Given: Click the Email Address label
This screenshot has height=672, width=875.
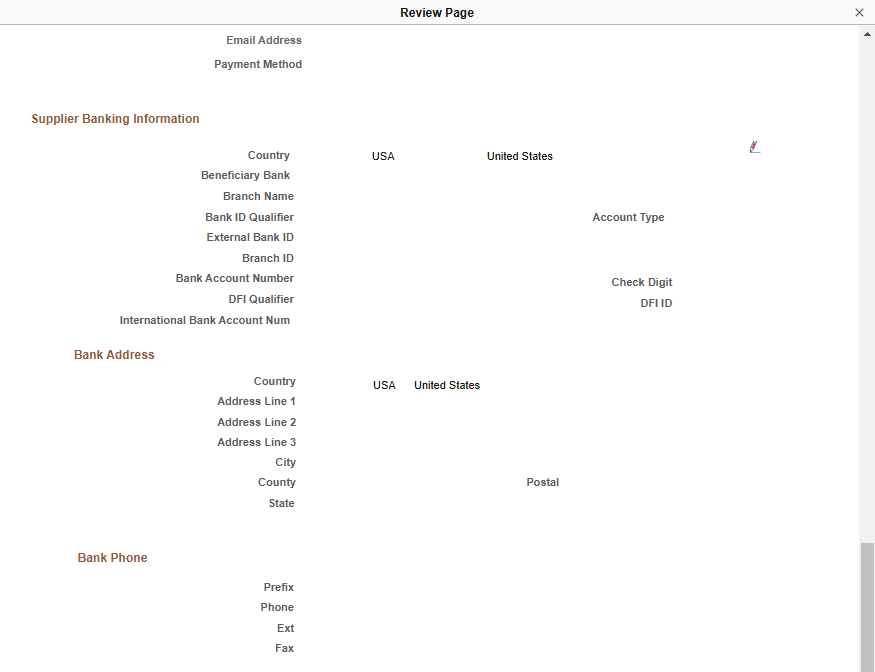Looking at the screenshot, I should [263, 40].
